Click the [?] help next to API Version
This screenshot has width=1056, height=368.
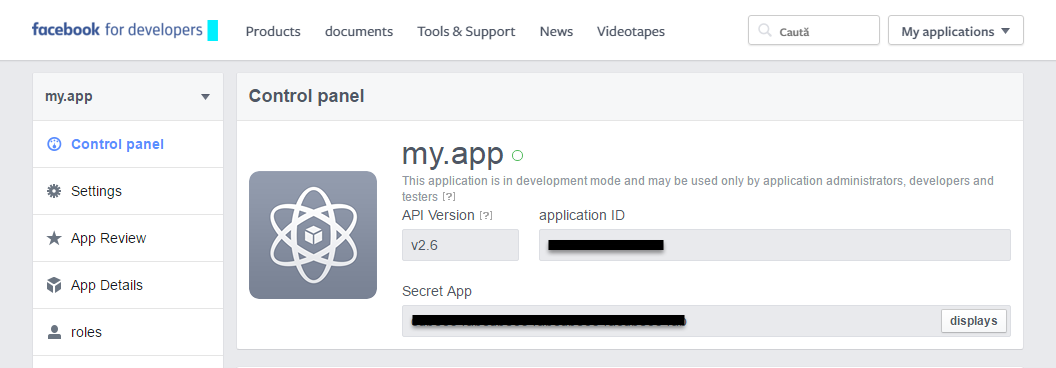(x=486, y=216)
